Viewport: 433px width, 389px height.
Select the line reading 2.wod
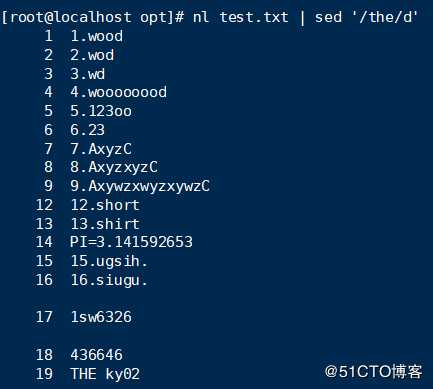[x=92, y=55]
